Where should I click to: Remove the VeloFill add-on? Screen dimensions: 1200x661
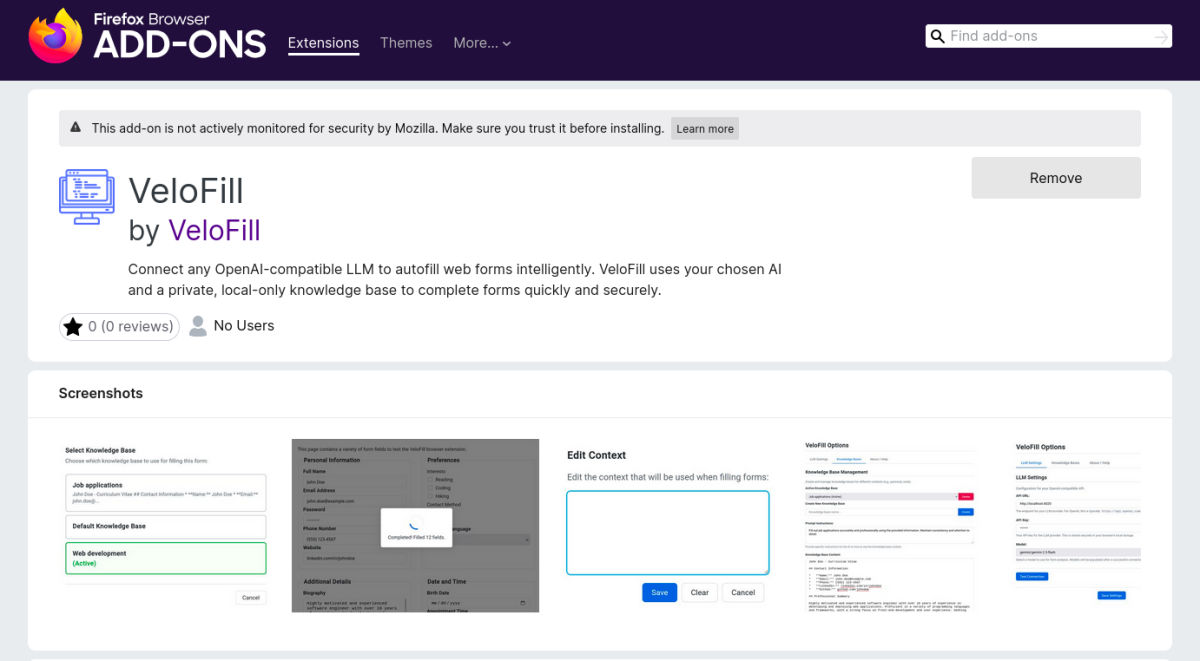pos(1056,178)
